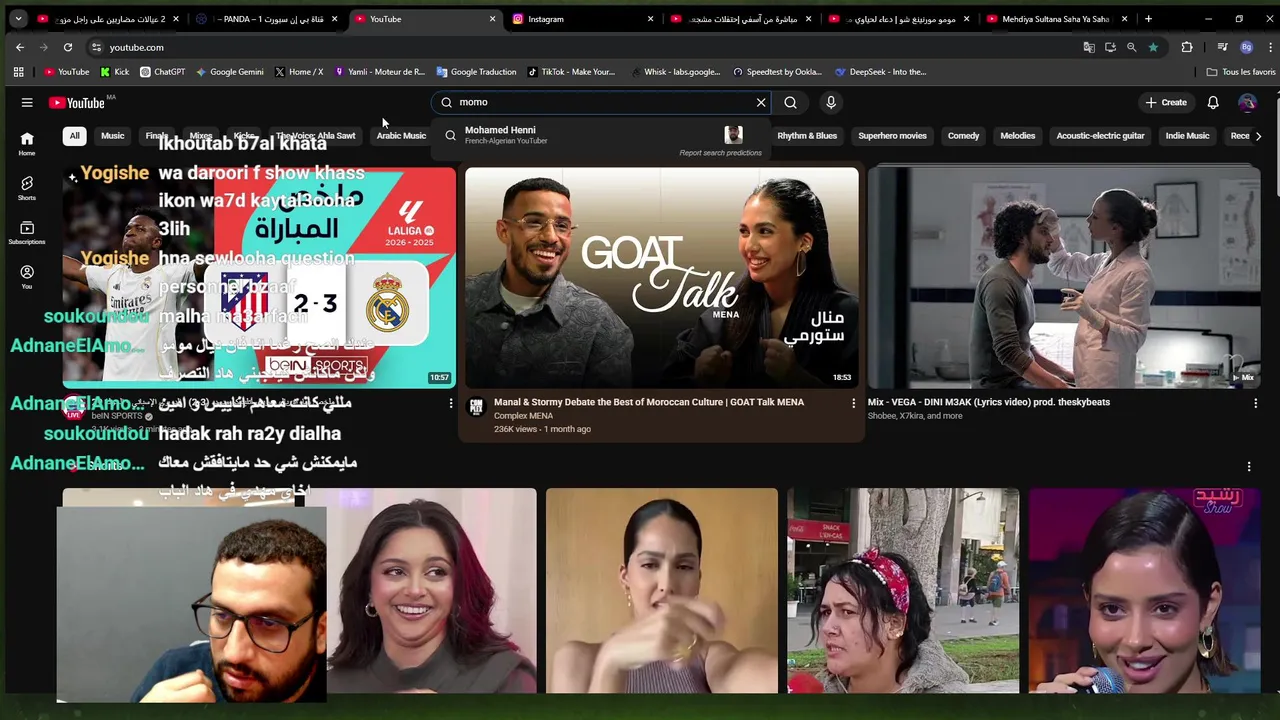The width and height of the screenshot is (1280, 720).
Task: Go back in the browser
Action: (x=20, y=47)
